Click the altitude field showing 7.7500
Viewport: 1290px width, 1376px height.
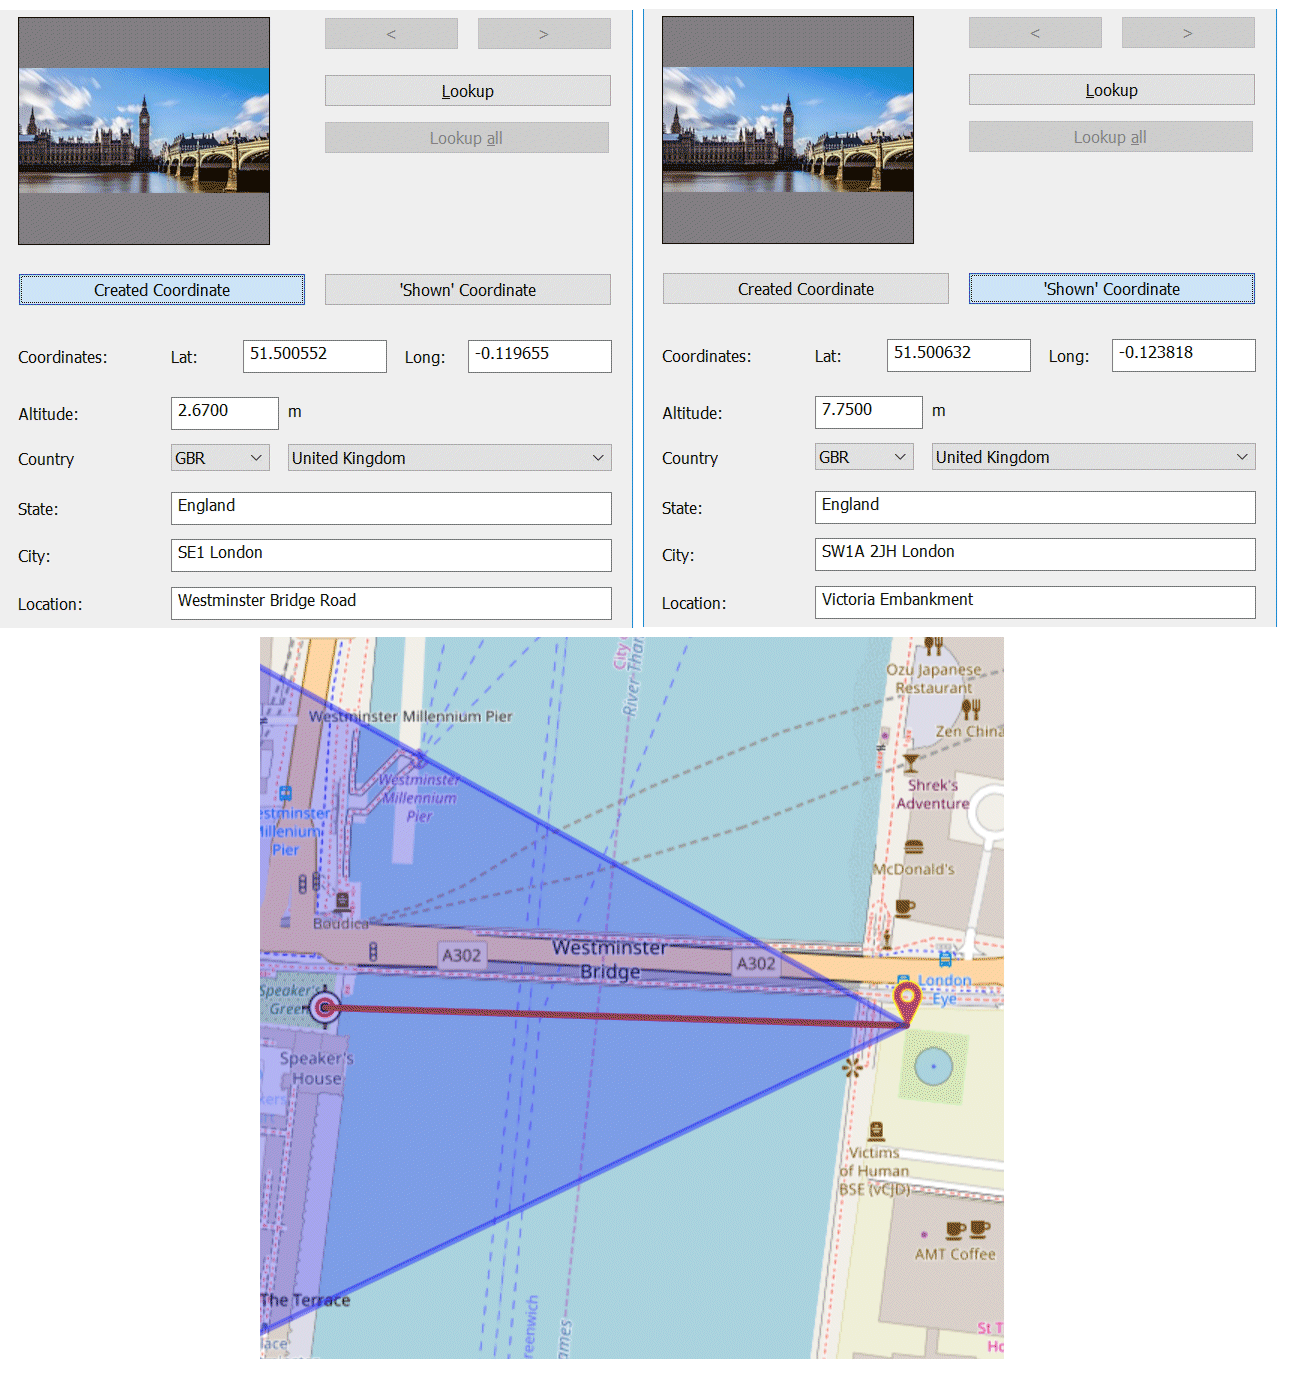tap(867, 411)
